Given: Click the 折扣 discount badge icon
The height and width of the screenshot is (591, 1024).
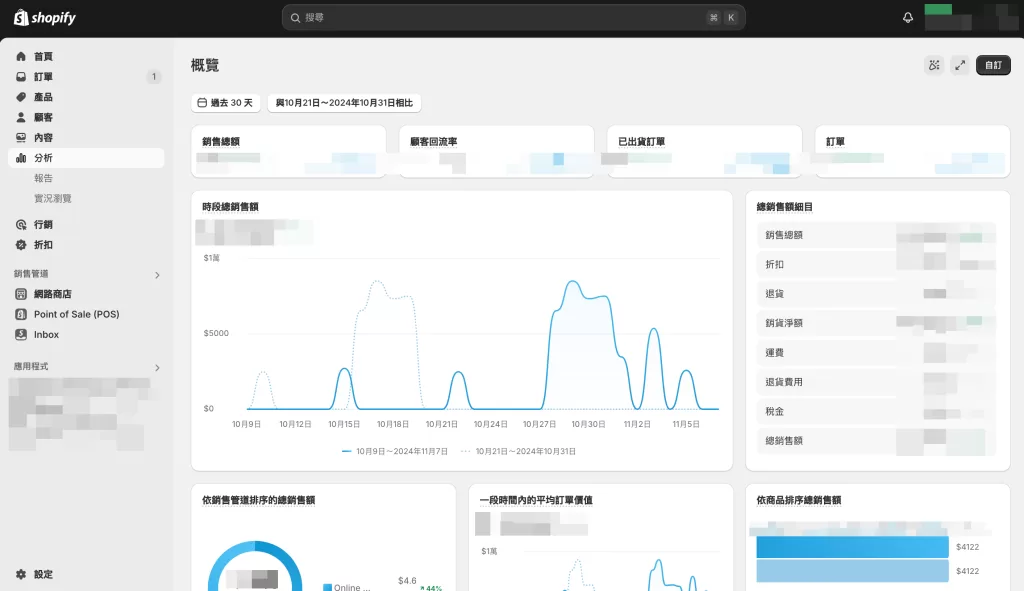Looking at the screenshot, I should pyautogui.click(x=21, y=244).
